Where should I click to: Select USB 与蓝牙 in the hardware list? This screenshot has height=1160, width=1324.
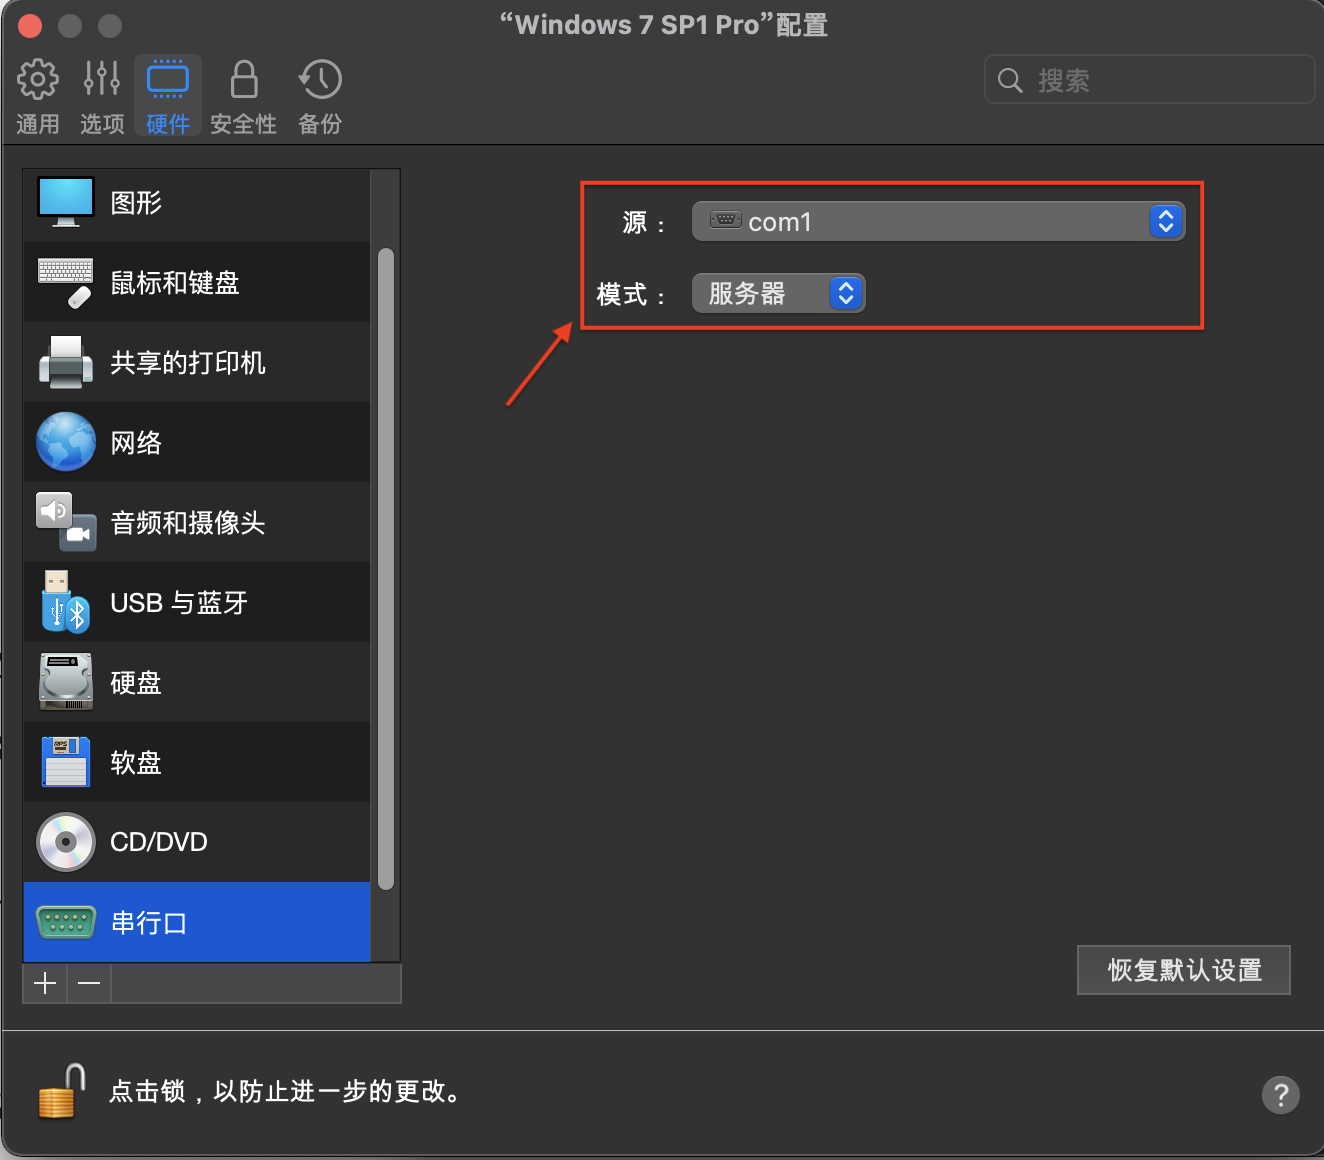pos(197,602)
